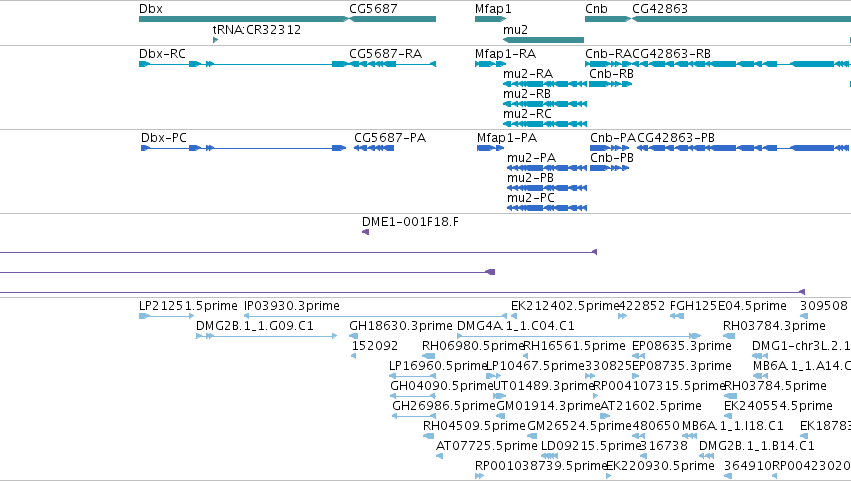This screenshot has height=481, width=851.
Task: Select the EP08635.3prime EST label
Action: pyautogui.click(x=682, y=346)
